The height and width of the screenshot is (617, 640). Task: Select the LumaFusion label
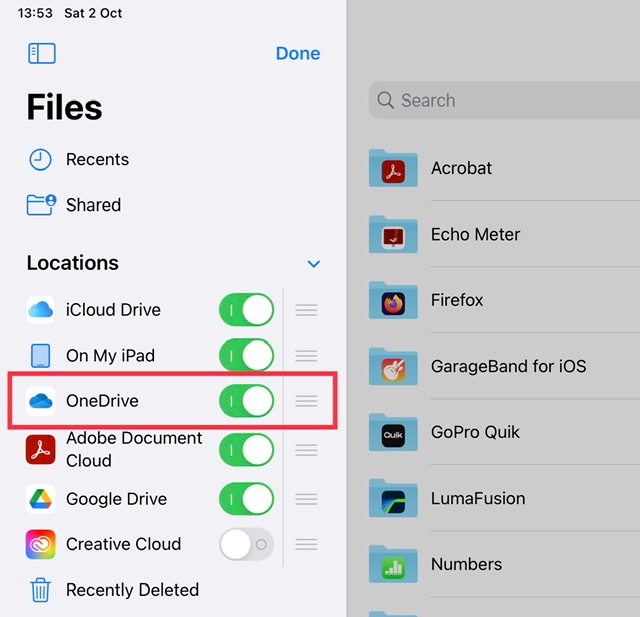tap(478, 499)
